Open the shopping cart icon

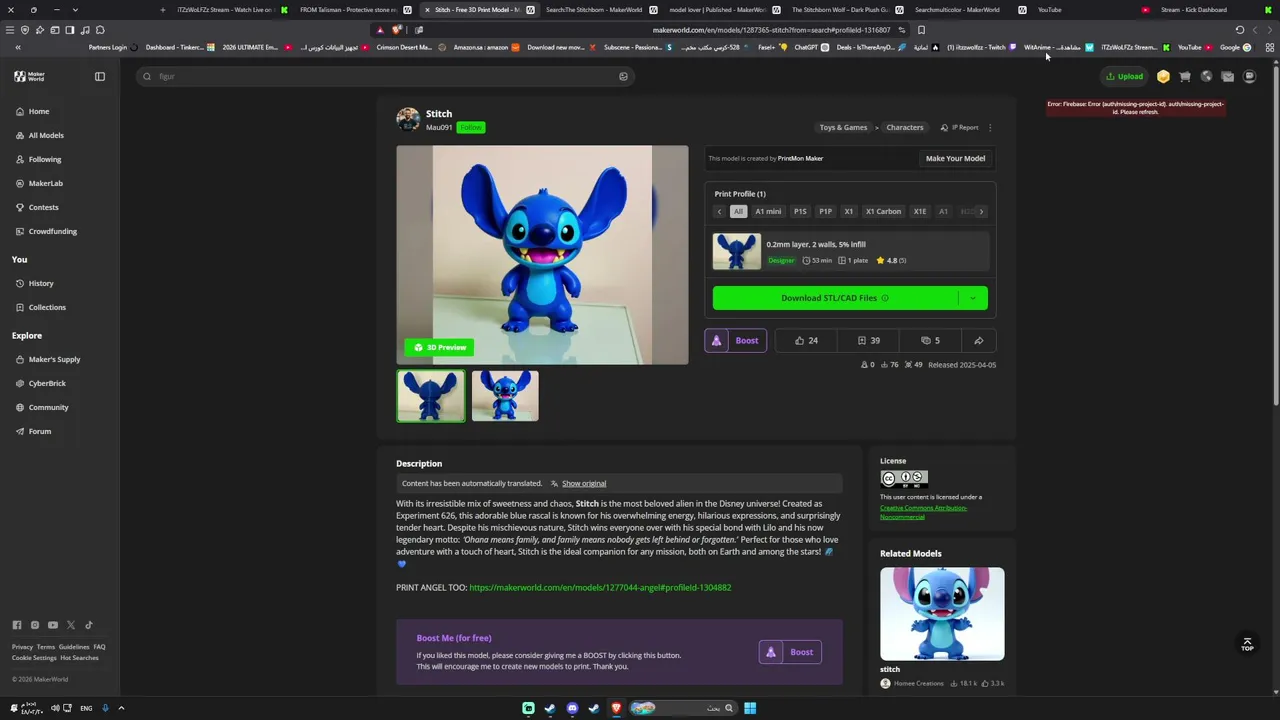pos(1185,76)
